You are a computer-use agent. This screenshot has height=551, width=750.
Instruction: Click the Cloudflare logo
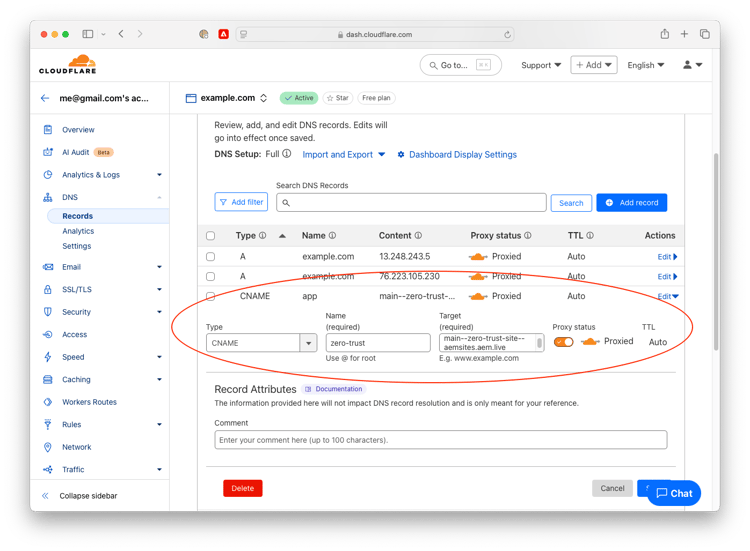tap(67, 65)
